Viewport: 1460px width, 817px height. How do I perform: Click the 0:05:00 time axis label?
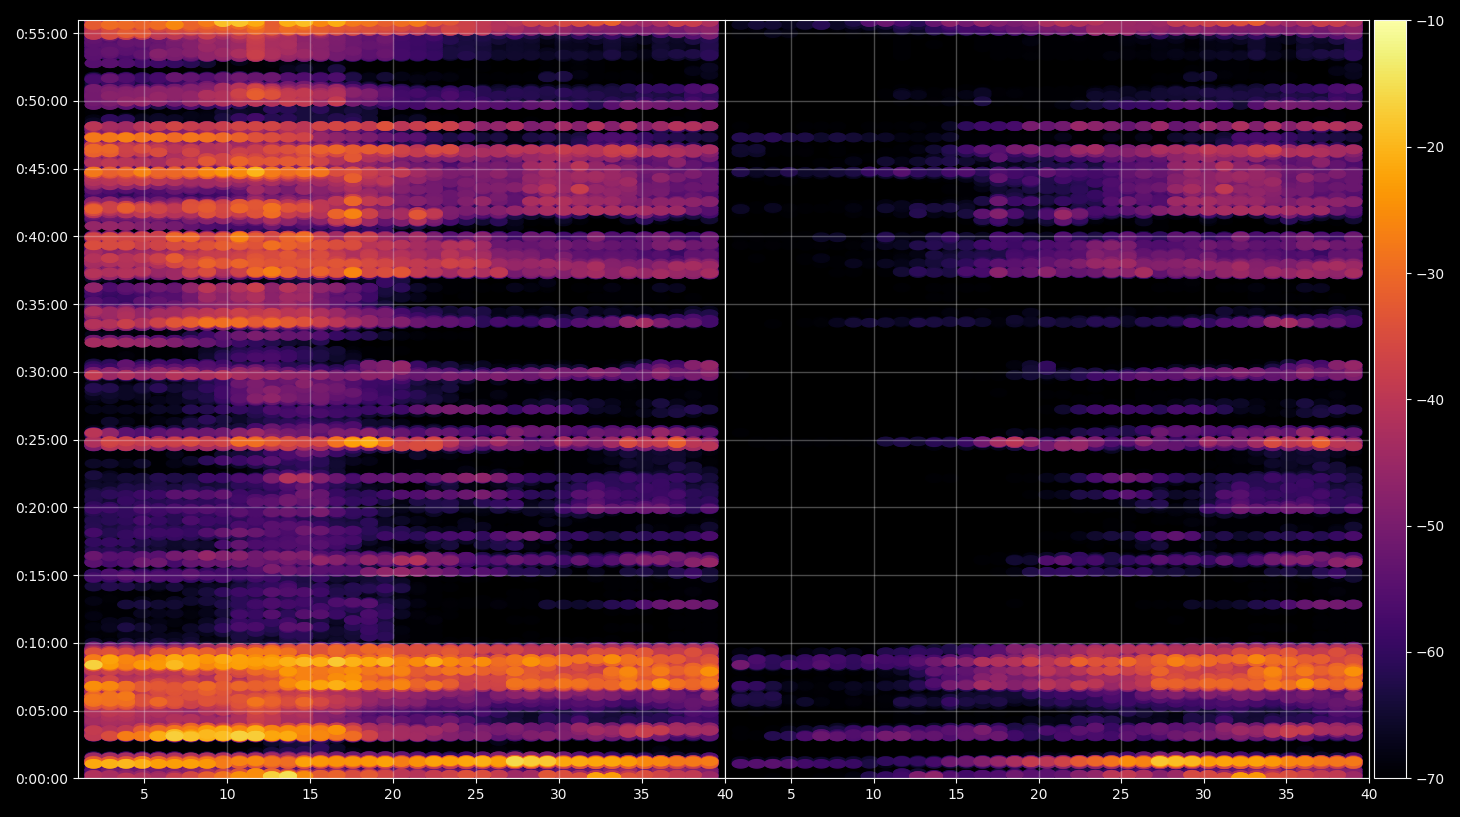[42, 711]
